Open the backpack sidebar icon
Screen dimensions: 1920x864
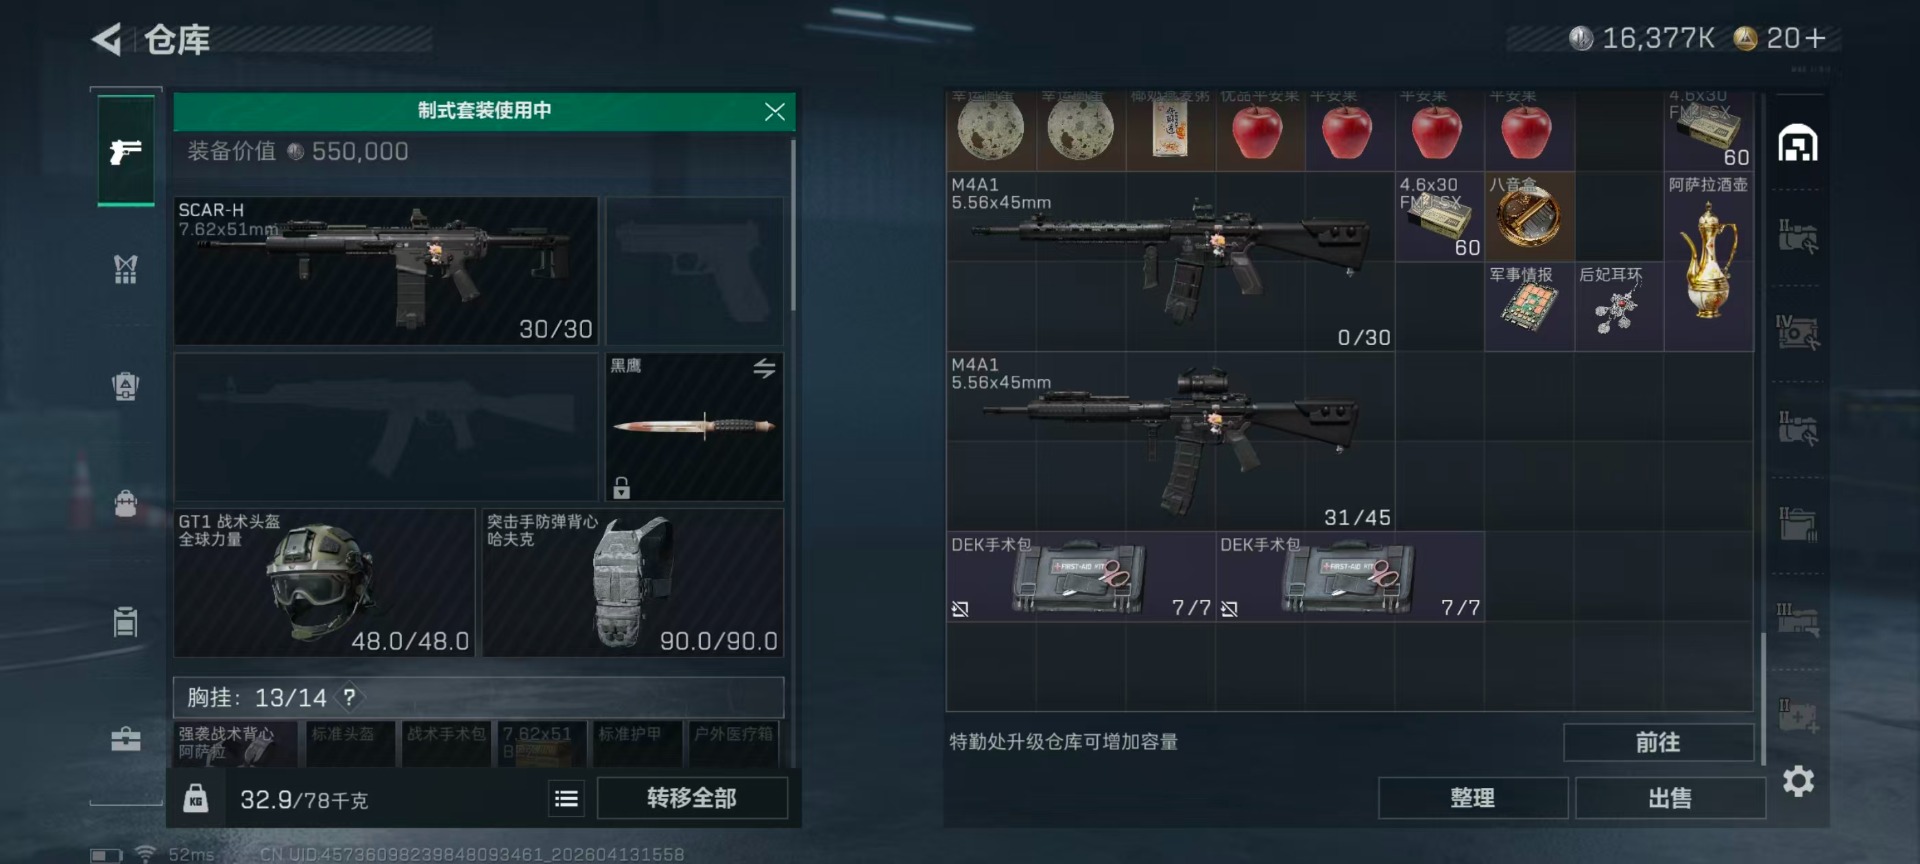pyautogui.click(x=125, y=503)
